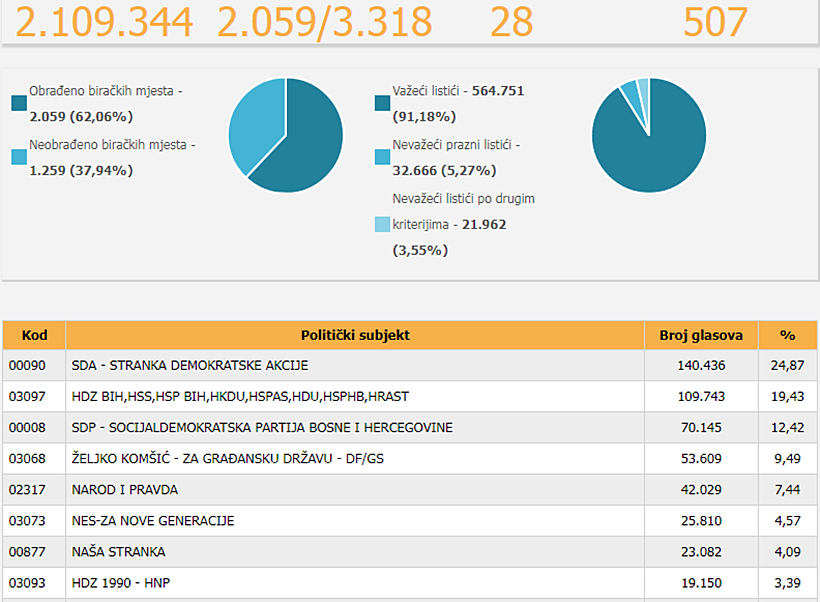Click the Politički subjekt column header
Viewport: 820px width, 602px height.
tap(355, 335)
